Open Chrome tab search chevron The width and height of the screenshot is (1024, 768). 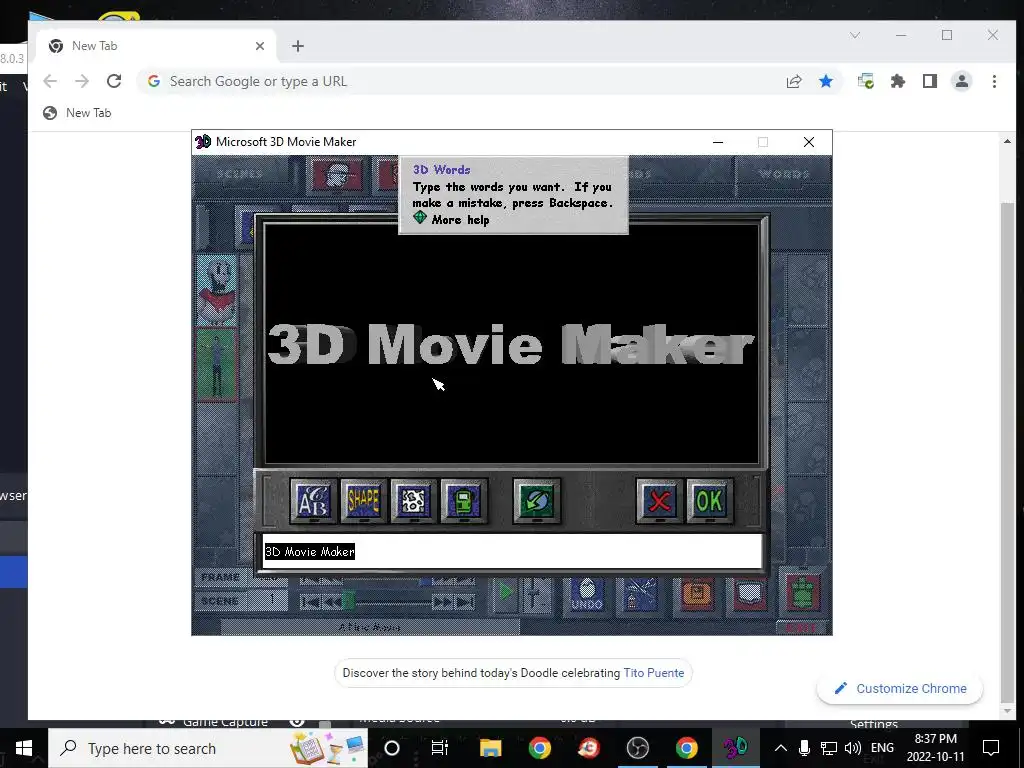[855, 35]
